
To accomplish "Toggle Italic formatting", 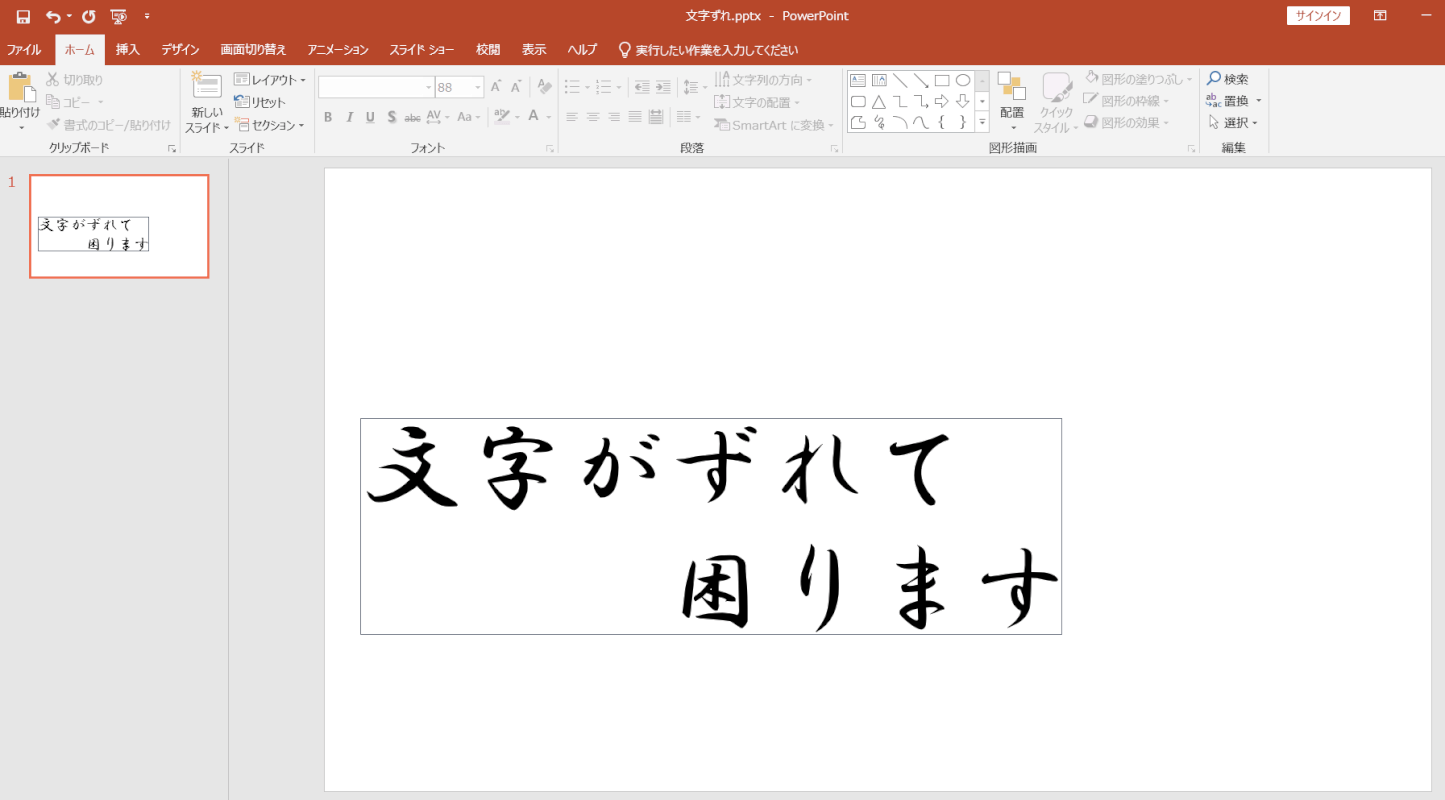I will 349,117.
